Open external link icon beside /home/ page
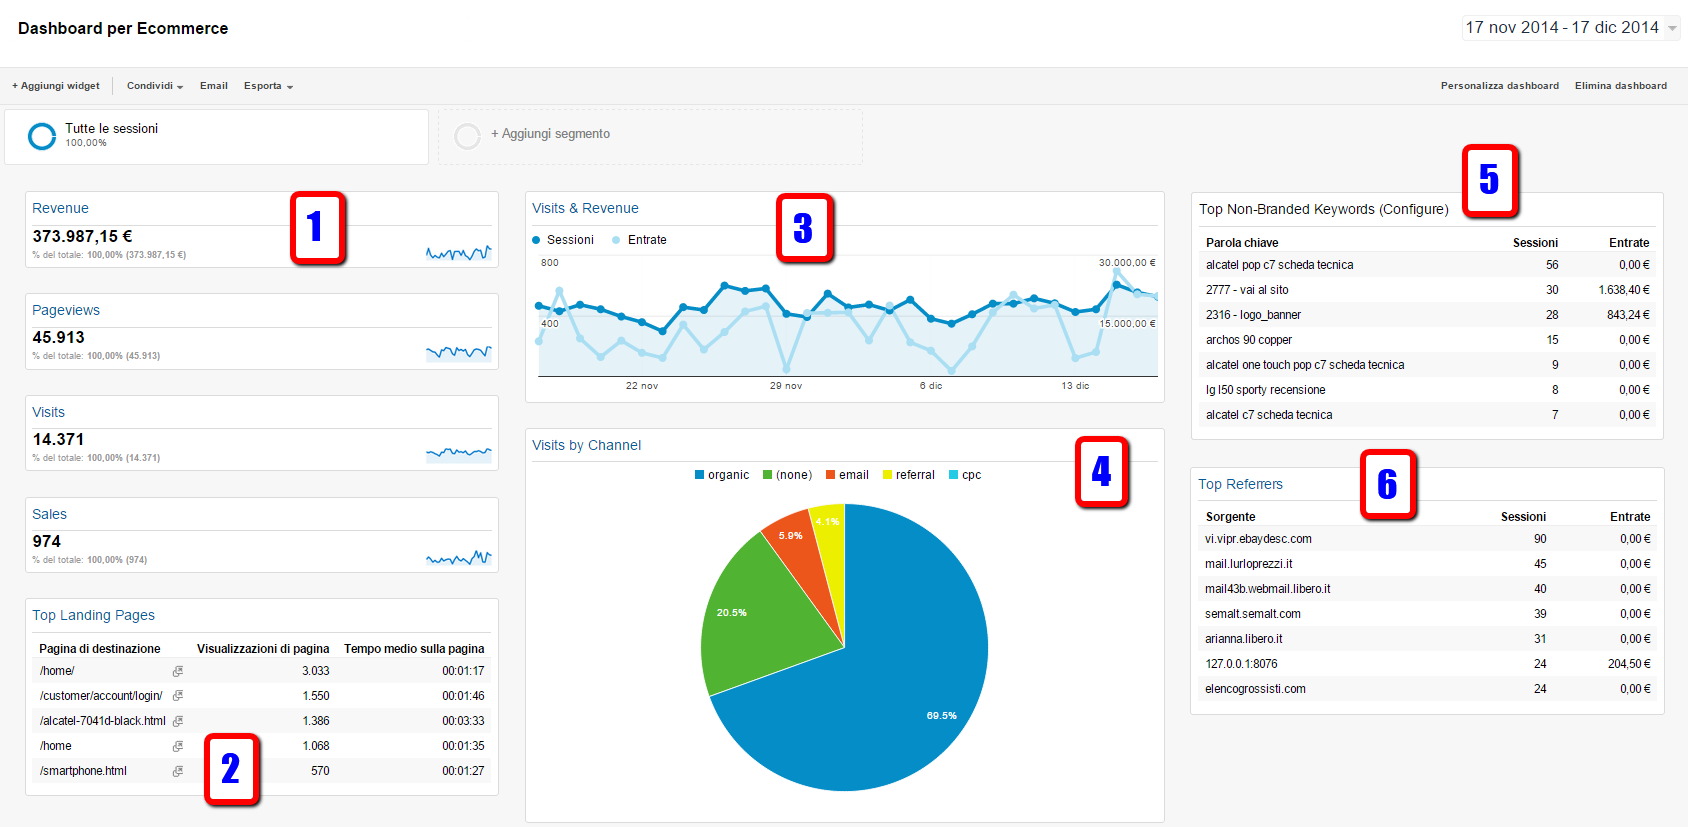The image size is (1688, 827). [x=178, y=671]
